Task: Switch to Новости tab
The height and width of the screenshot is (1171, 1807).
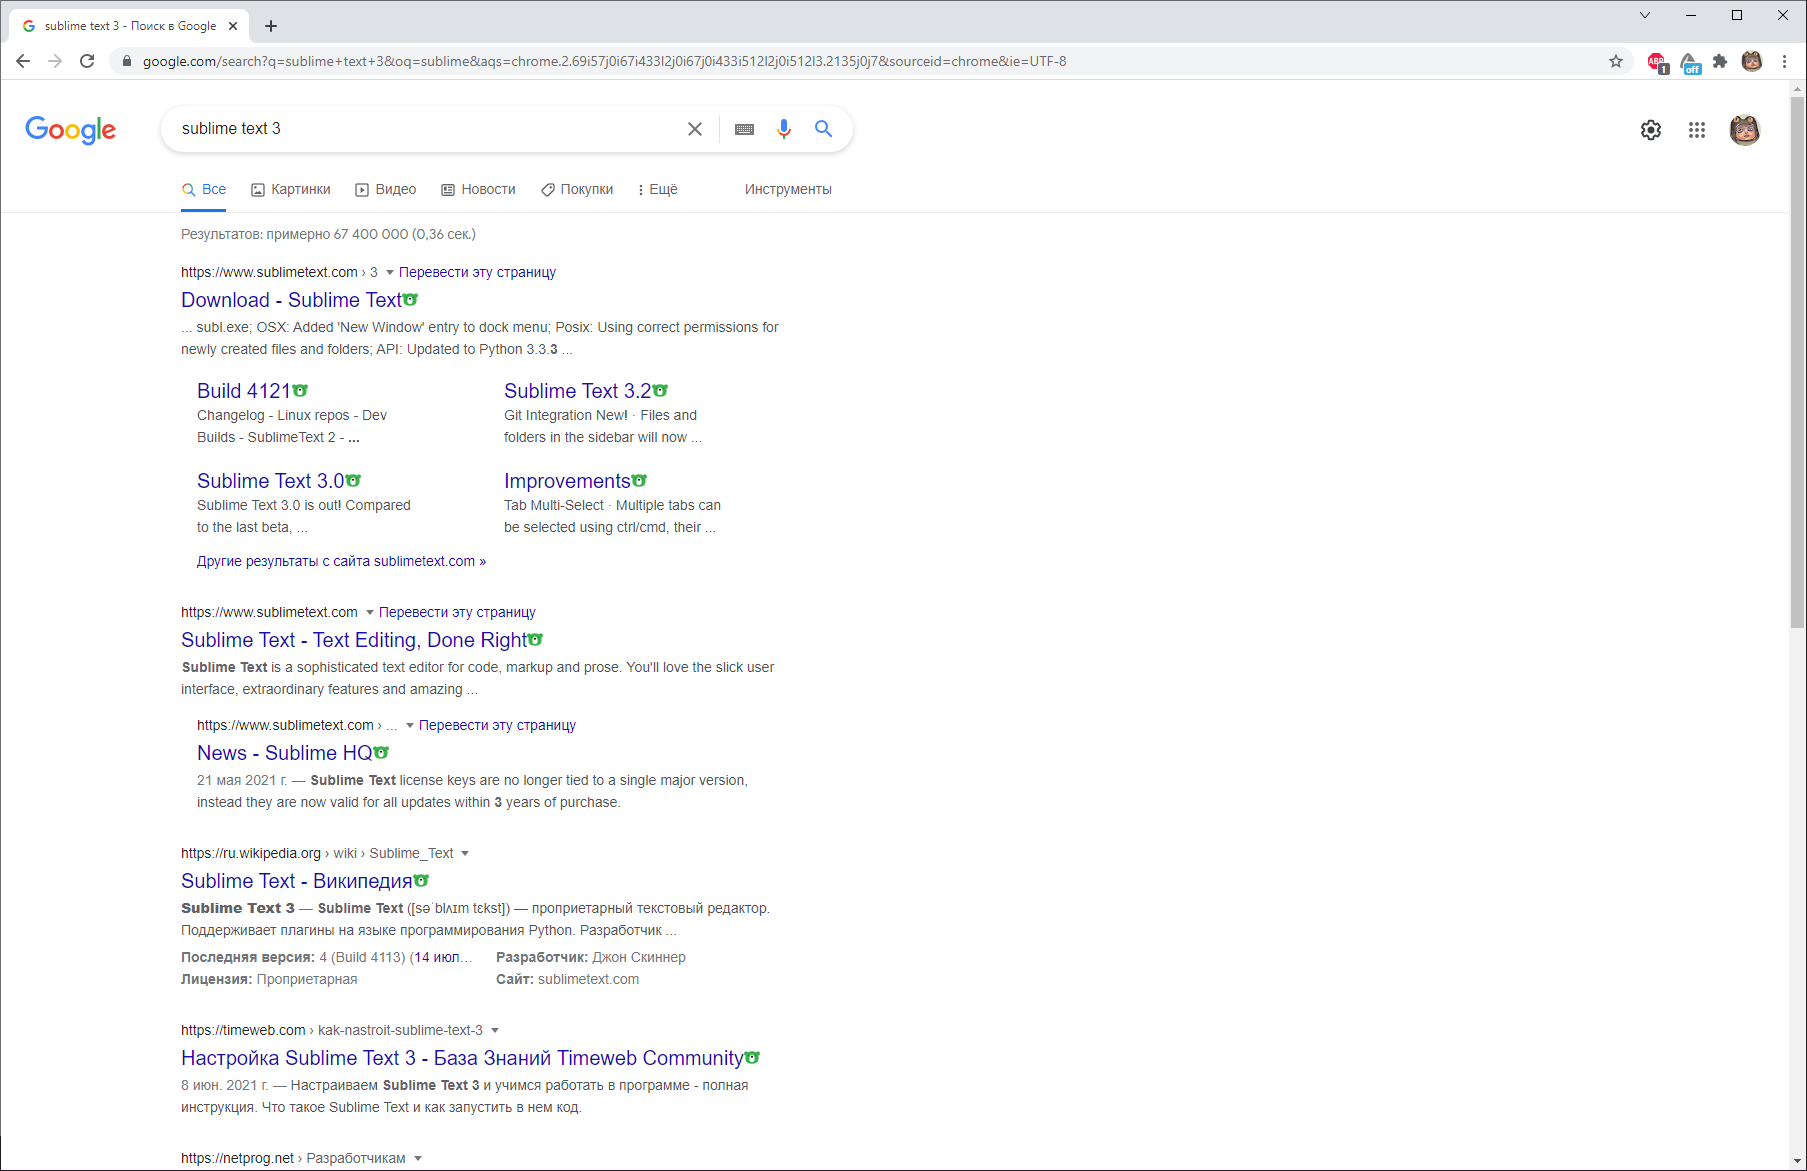Action: pyautogui.click(x=479, y=189)
